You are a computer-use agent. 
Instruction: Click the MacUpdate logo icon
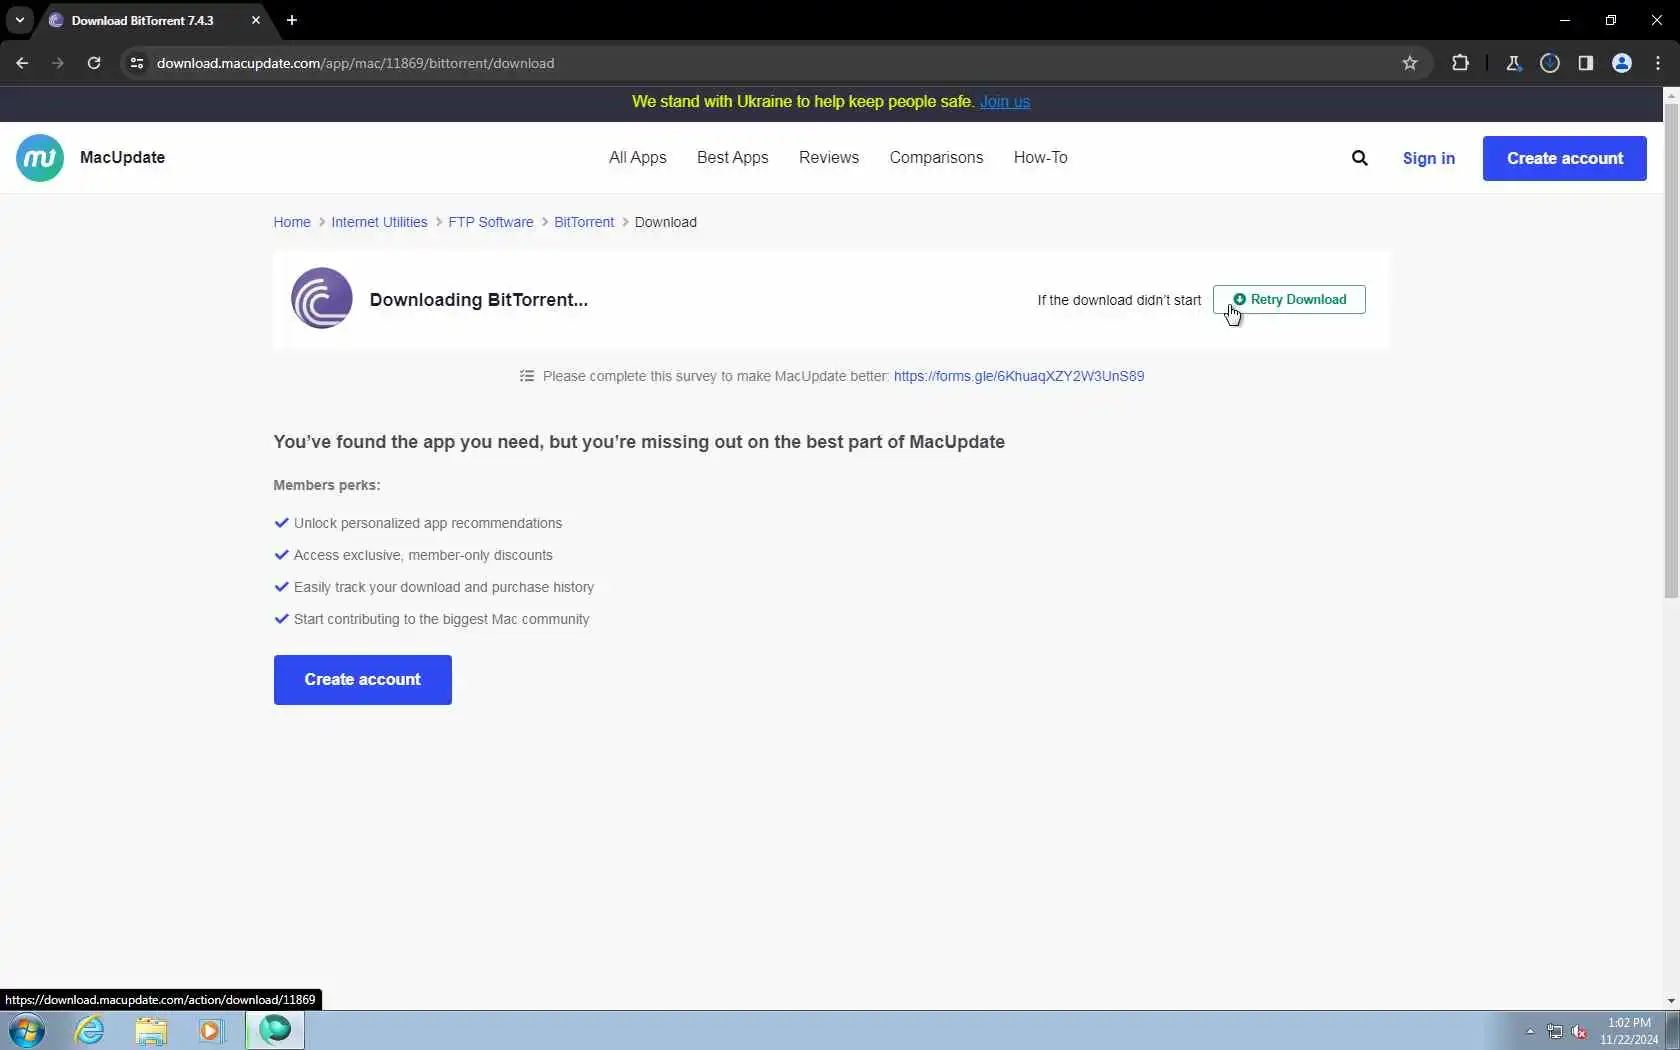point(40,158)
